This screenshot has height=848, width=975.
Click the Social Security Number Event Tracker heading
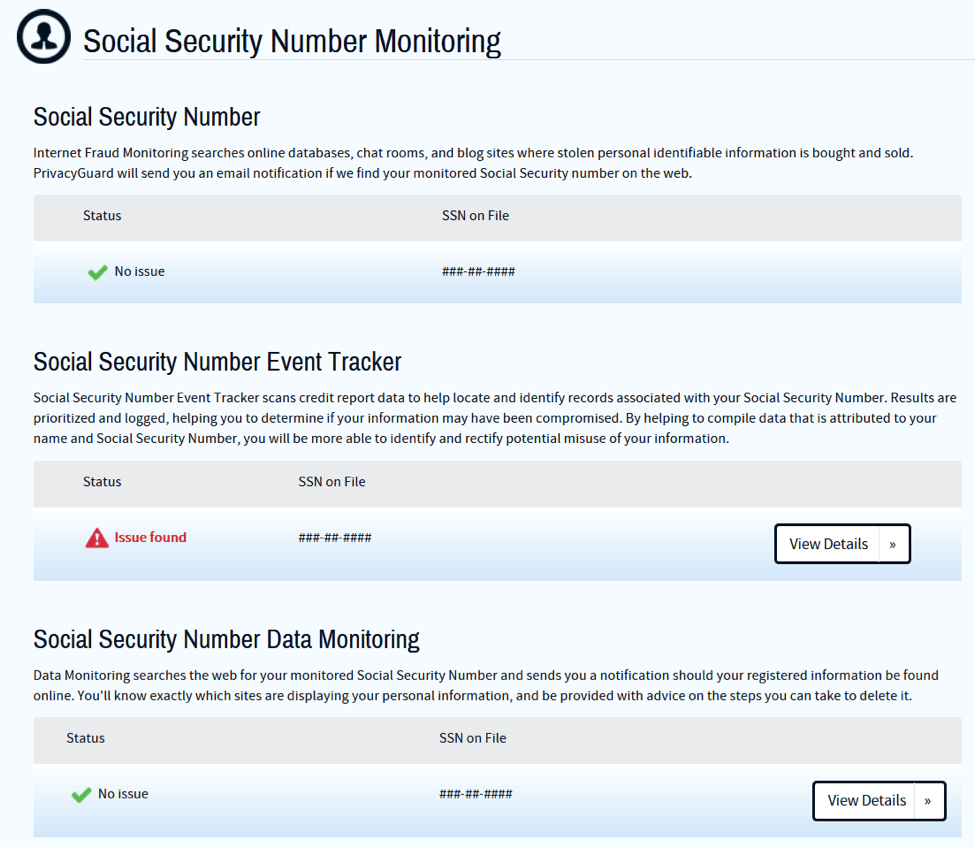pos(217,362)
